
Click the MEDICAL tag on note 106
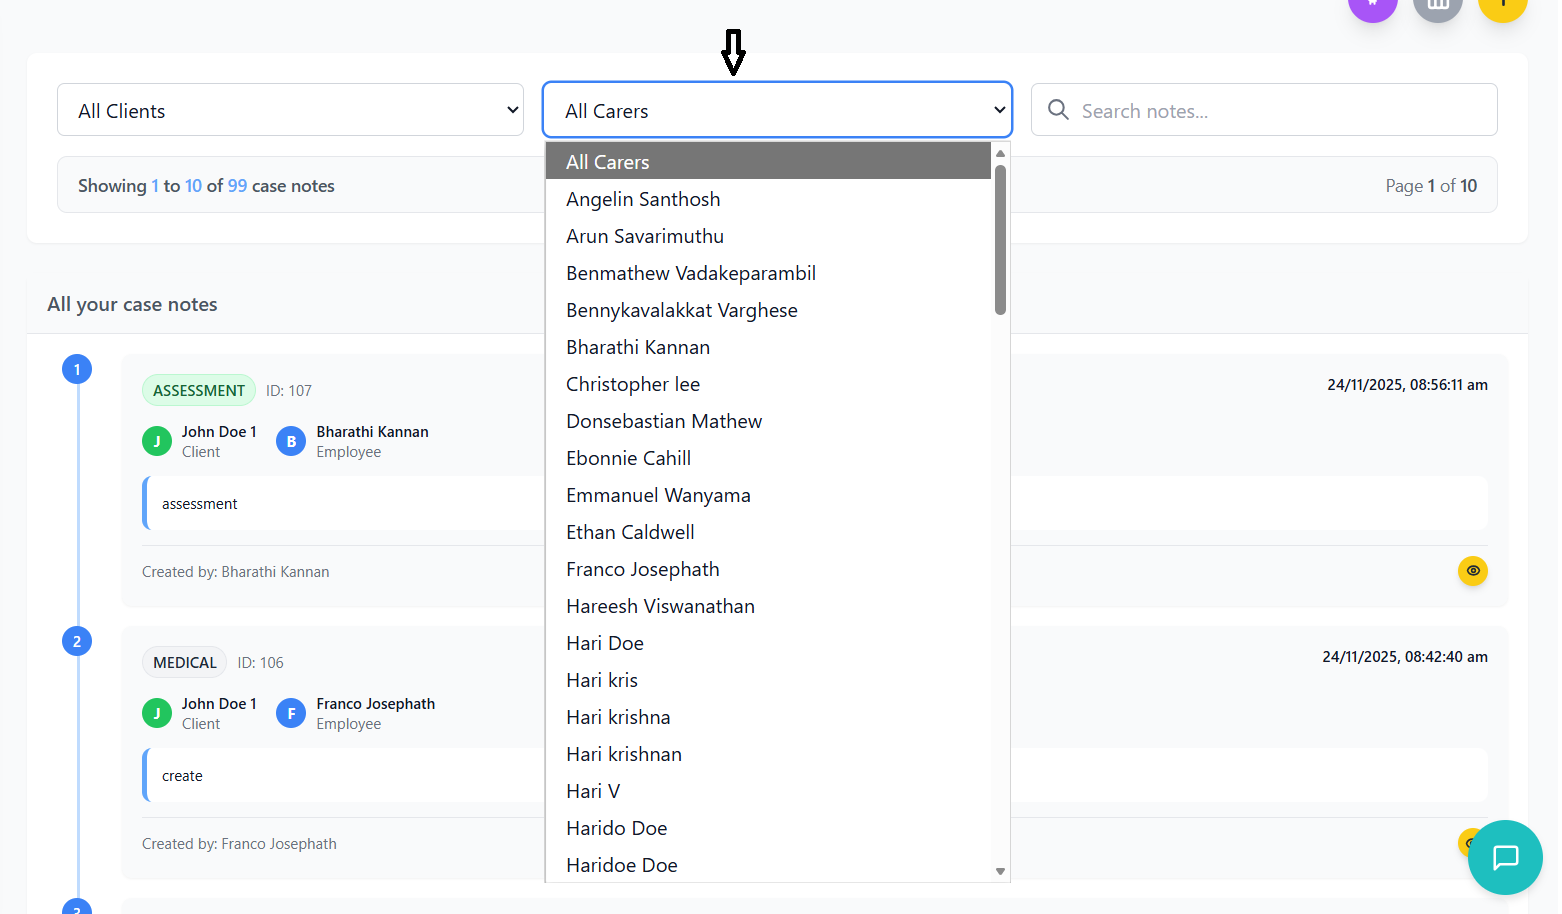(185, 662)
